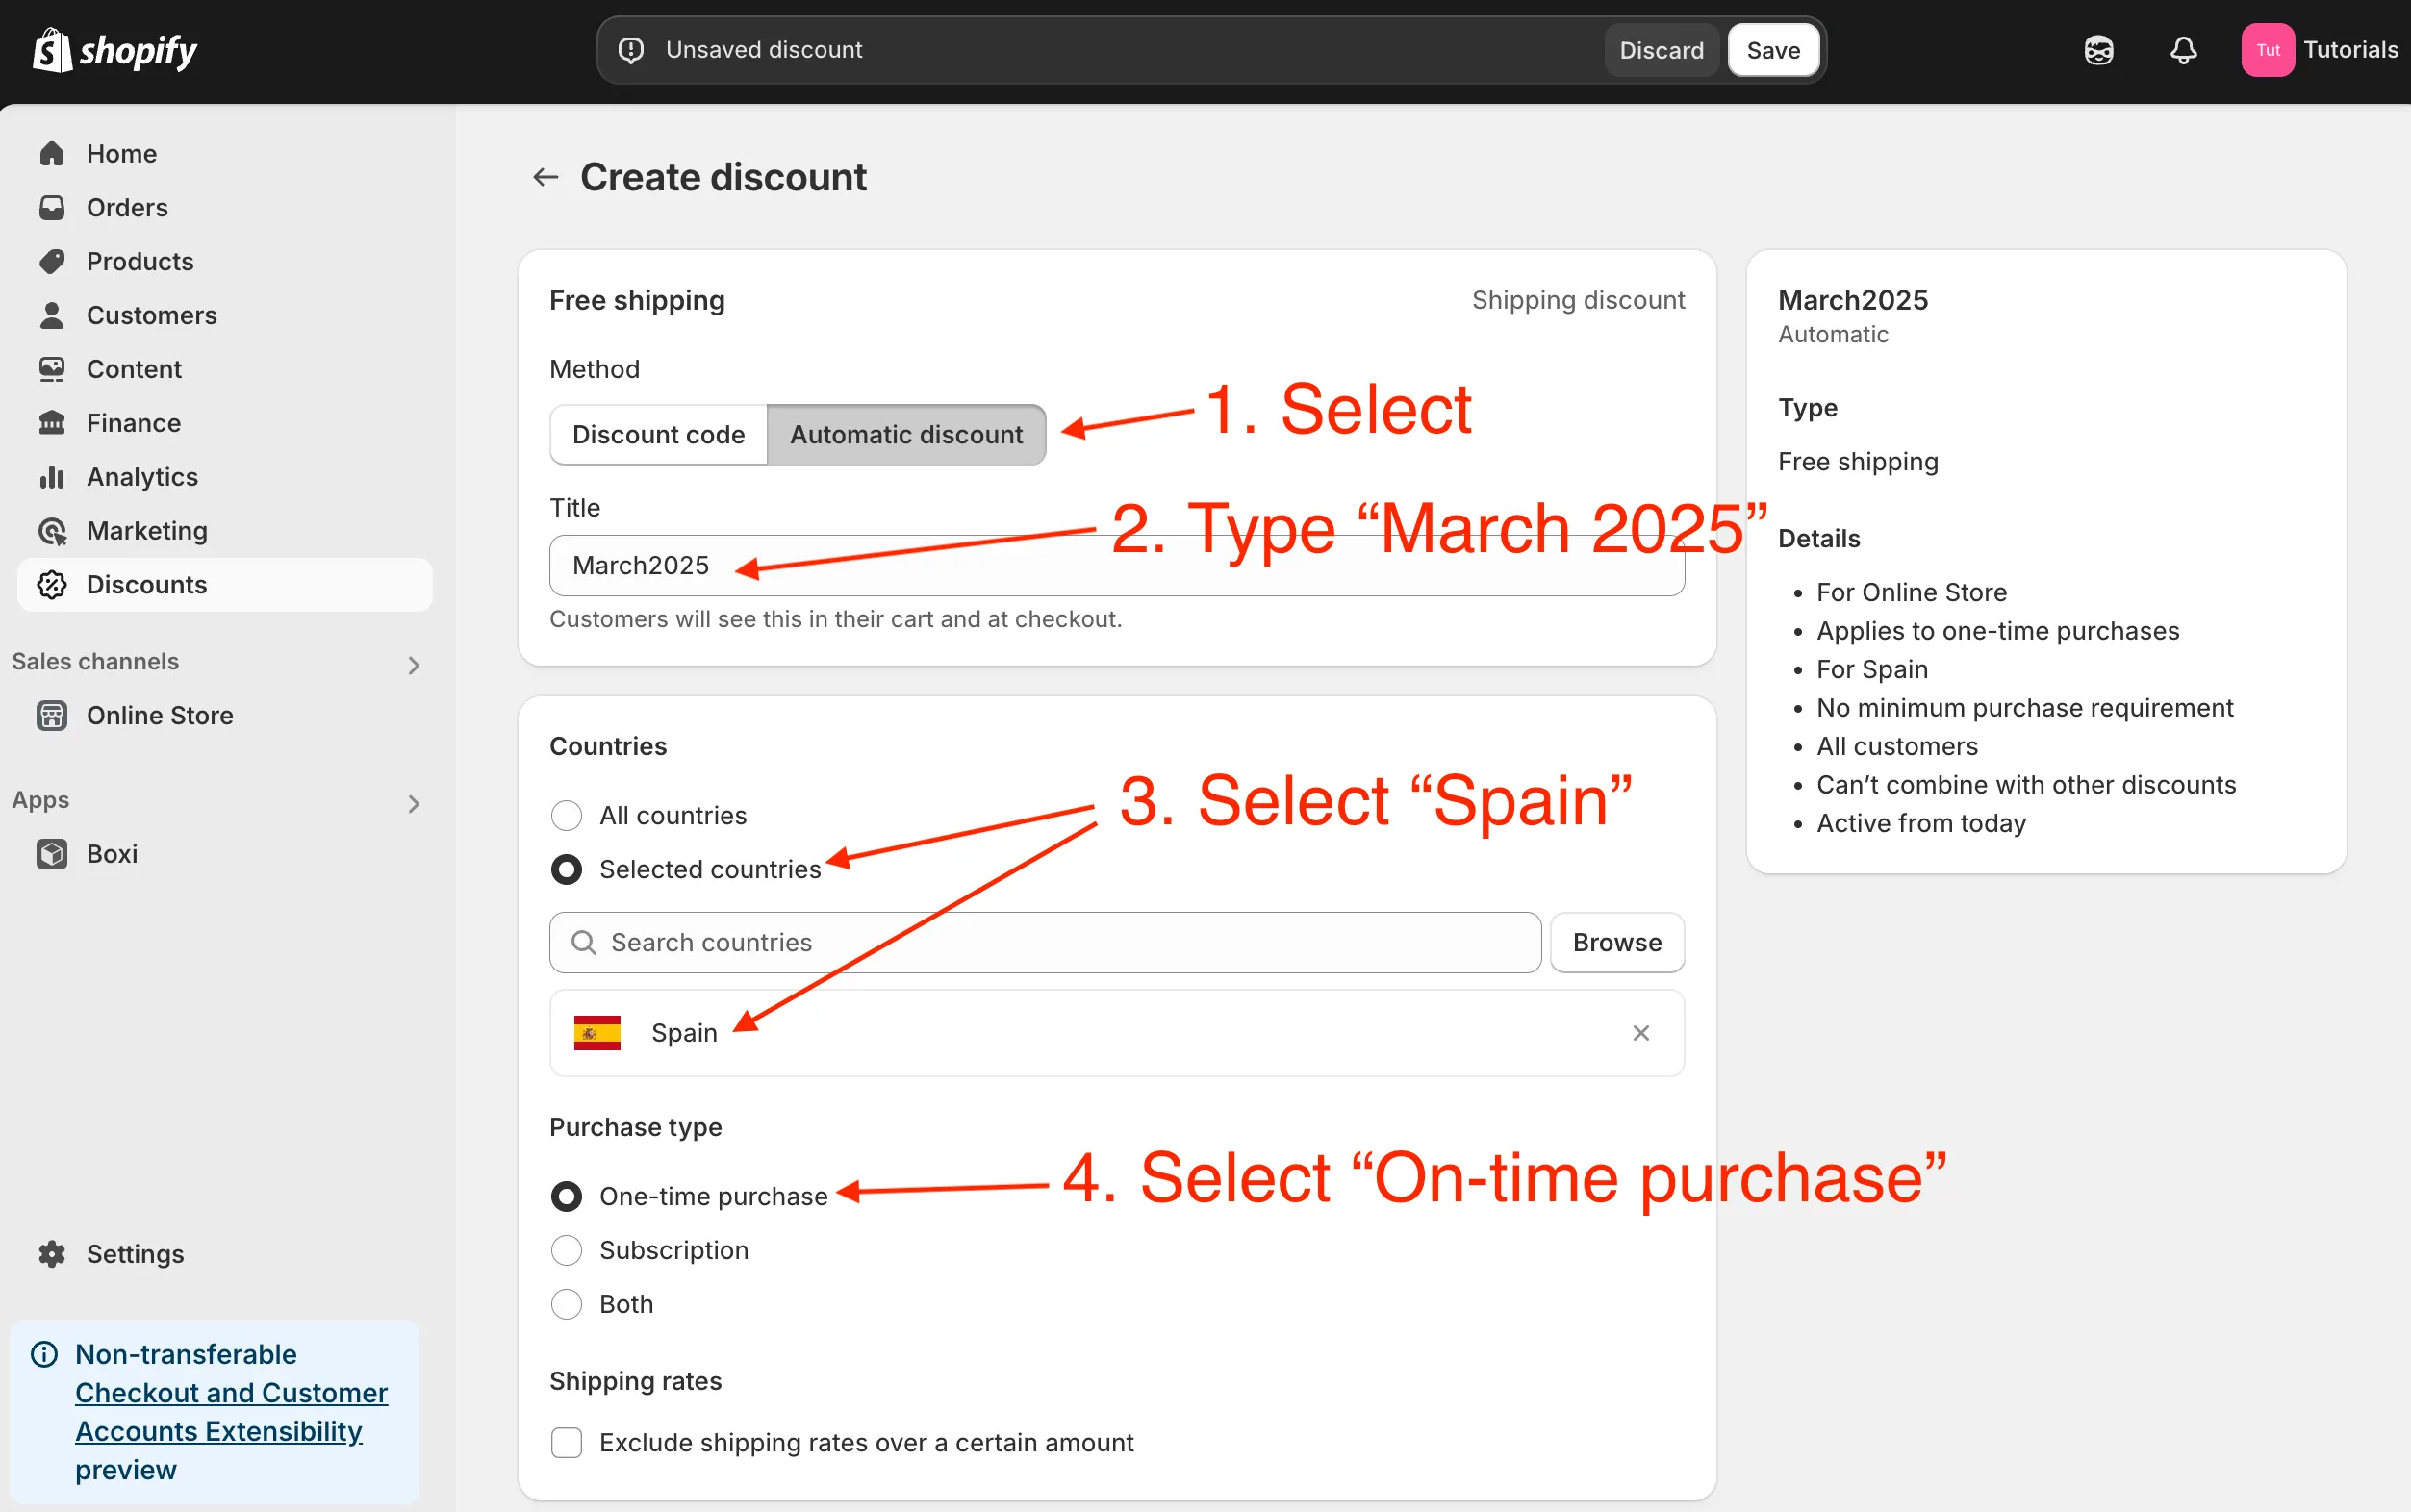Open the Customers section
2411x1512 pixels.
(151, 315)
